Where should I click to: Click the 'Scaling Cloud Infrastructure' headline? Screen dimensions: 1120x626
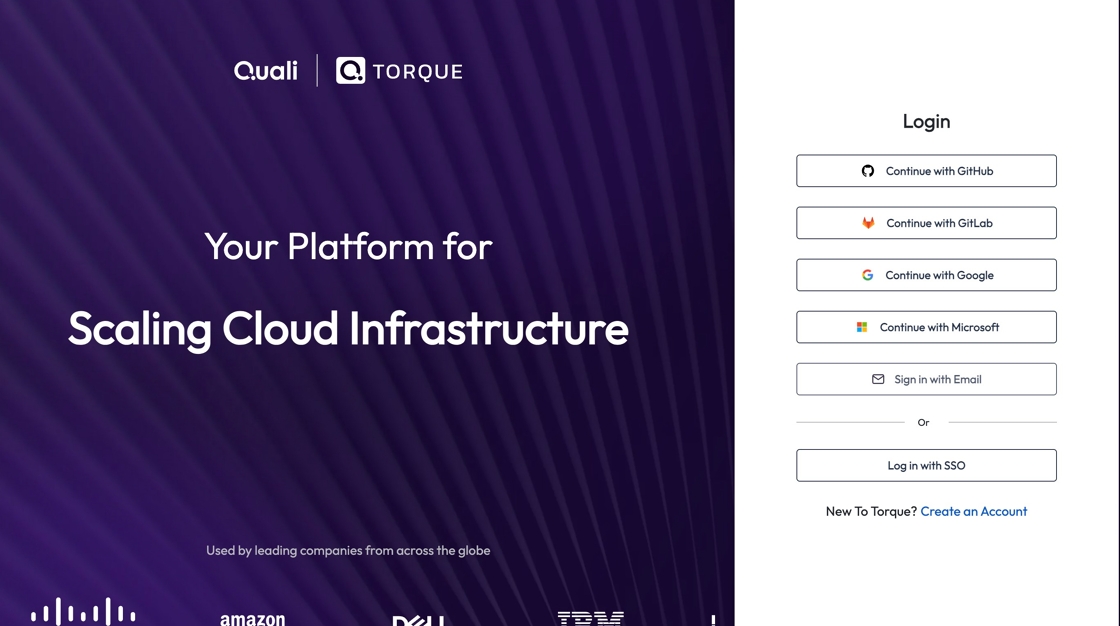coord(348,329)
